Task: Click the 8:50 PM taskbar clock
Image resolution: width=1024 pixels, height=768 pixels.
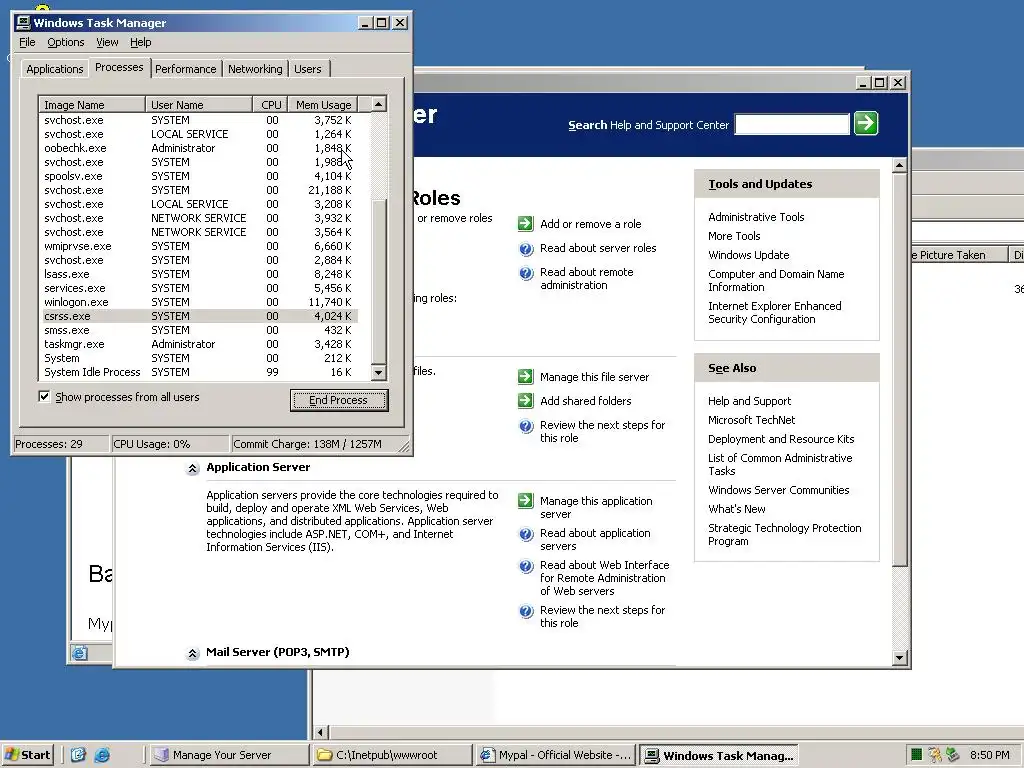Action: click(x=989, y=755)
